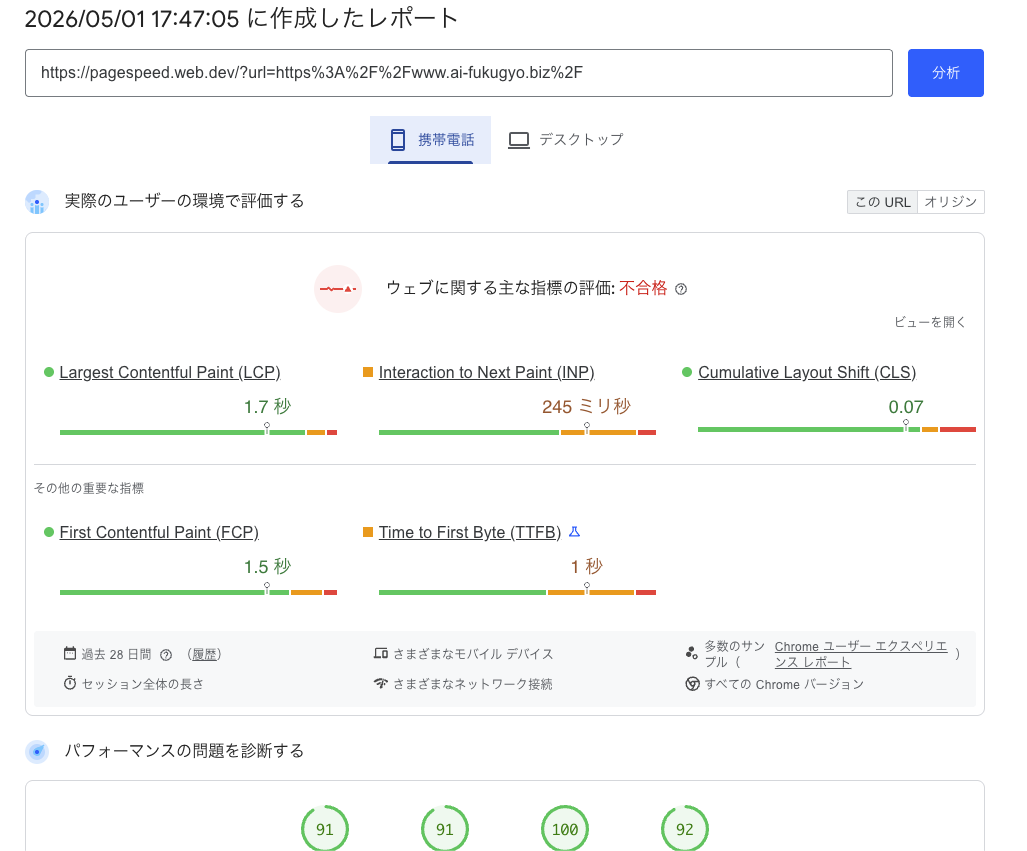Select the この URL toggle
Screen dimensions: 1027x851
882,202
